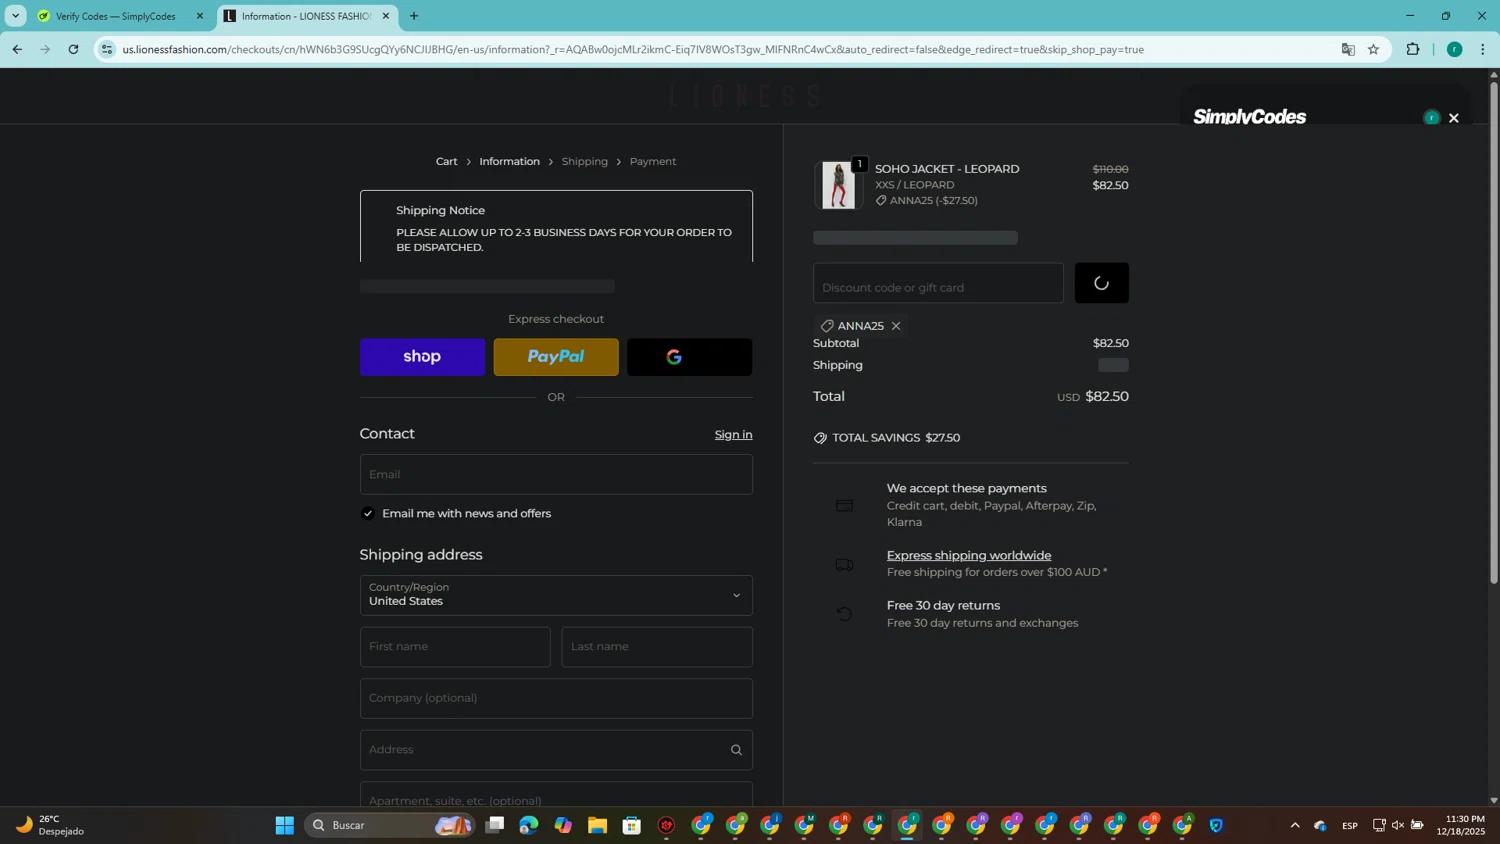The width and height of the screenshot is (1500, 844).
Task: Pay with Shop Pay express button
Action: 422,357
